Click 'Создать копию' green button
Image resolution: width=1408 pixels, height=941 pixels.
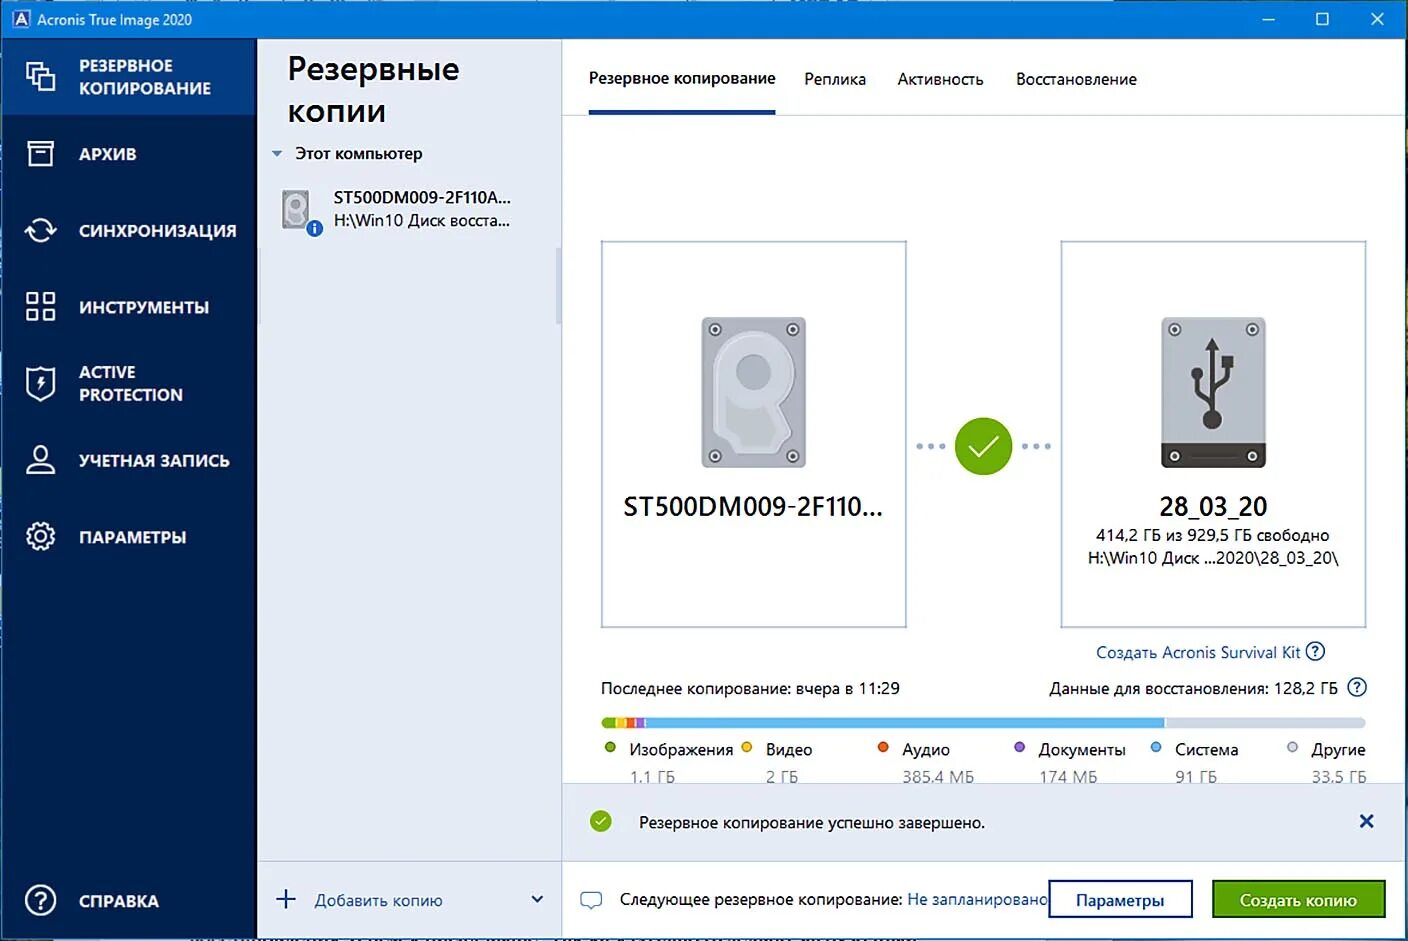pos(1298,899)
